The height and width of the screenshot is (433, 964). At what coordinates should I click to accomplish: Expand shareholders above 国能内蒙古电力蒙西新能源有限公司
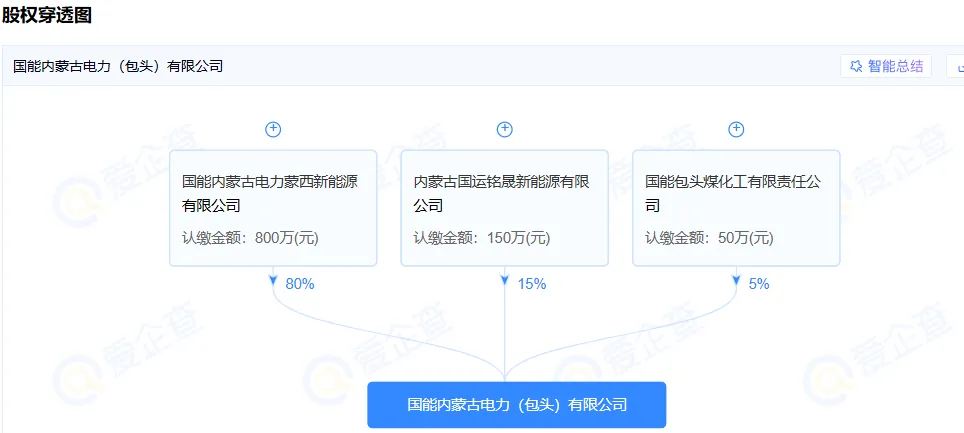273,129
